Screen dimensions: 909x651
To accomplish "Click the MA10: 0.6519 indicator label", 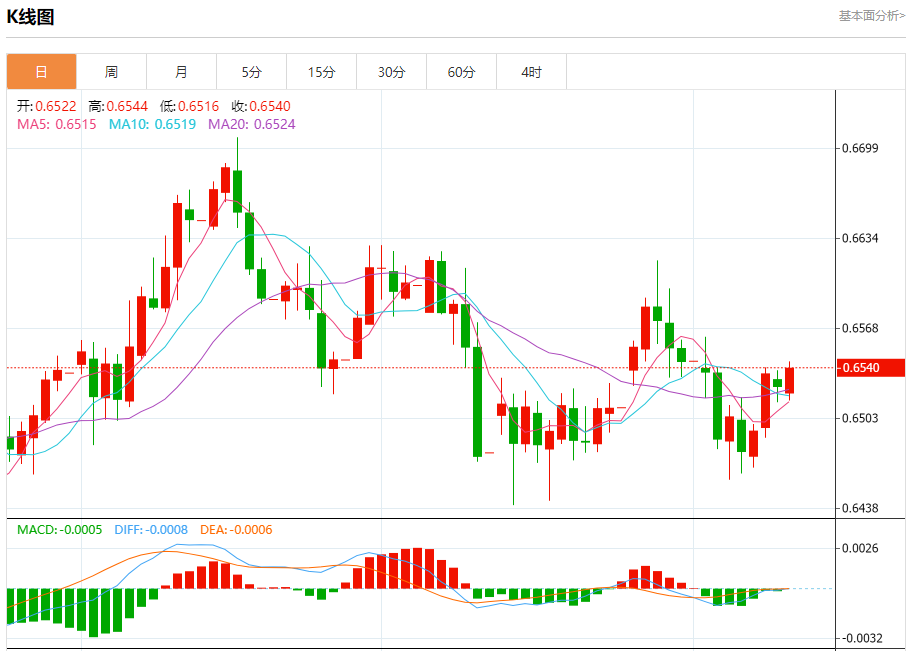I will coord(152,124).
